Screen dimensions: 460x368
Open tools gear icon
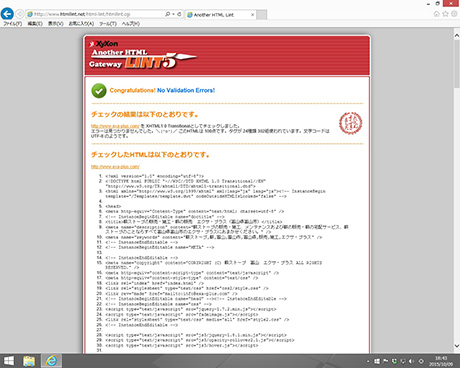454,14
